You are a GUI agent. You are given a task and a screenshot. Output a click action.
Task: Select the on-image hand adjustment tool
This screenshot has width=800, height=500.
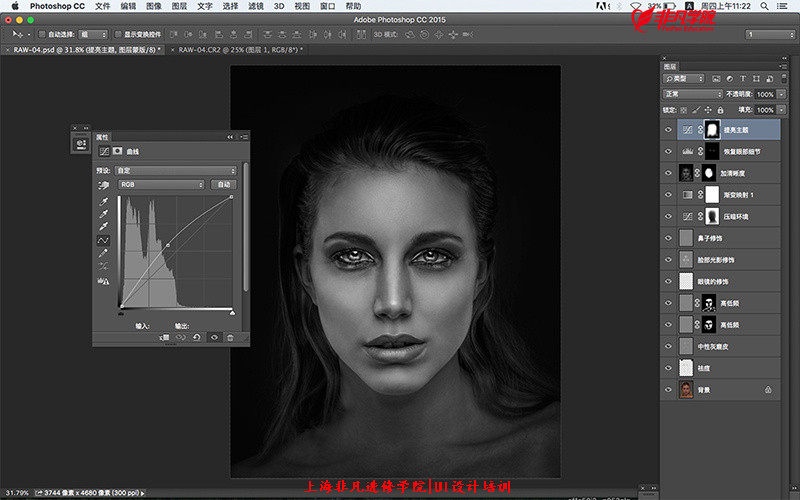point(104,185)
